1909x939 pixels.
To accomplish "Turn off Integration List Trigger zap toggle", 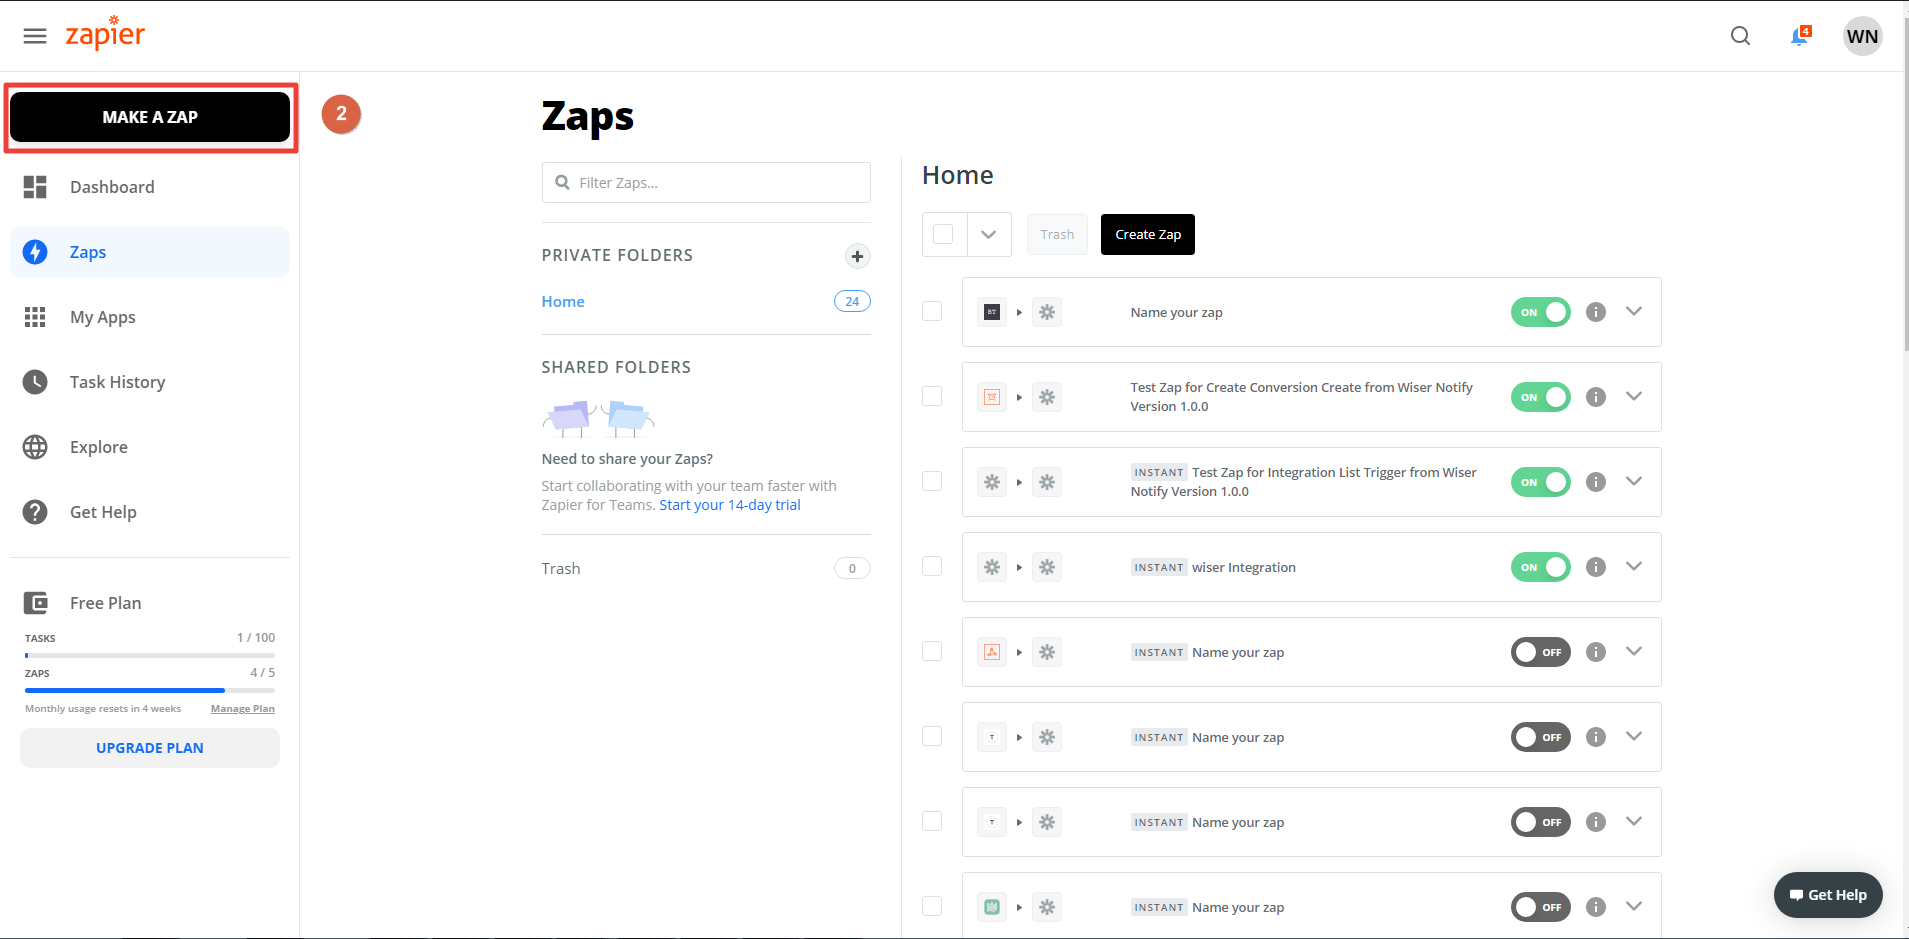I will (1540, 482).
